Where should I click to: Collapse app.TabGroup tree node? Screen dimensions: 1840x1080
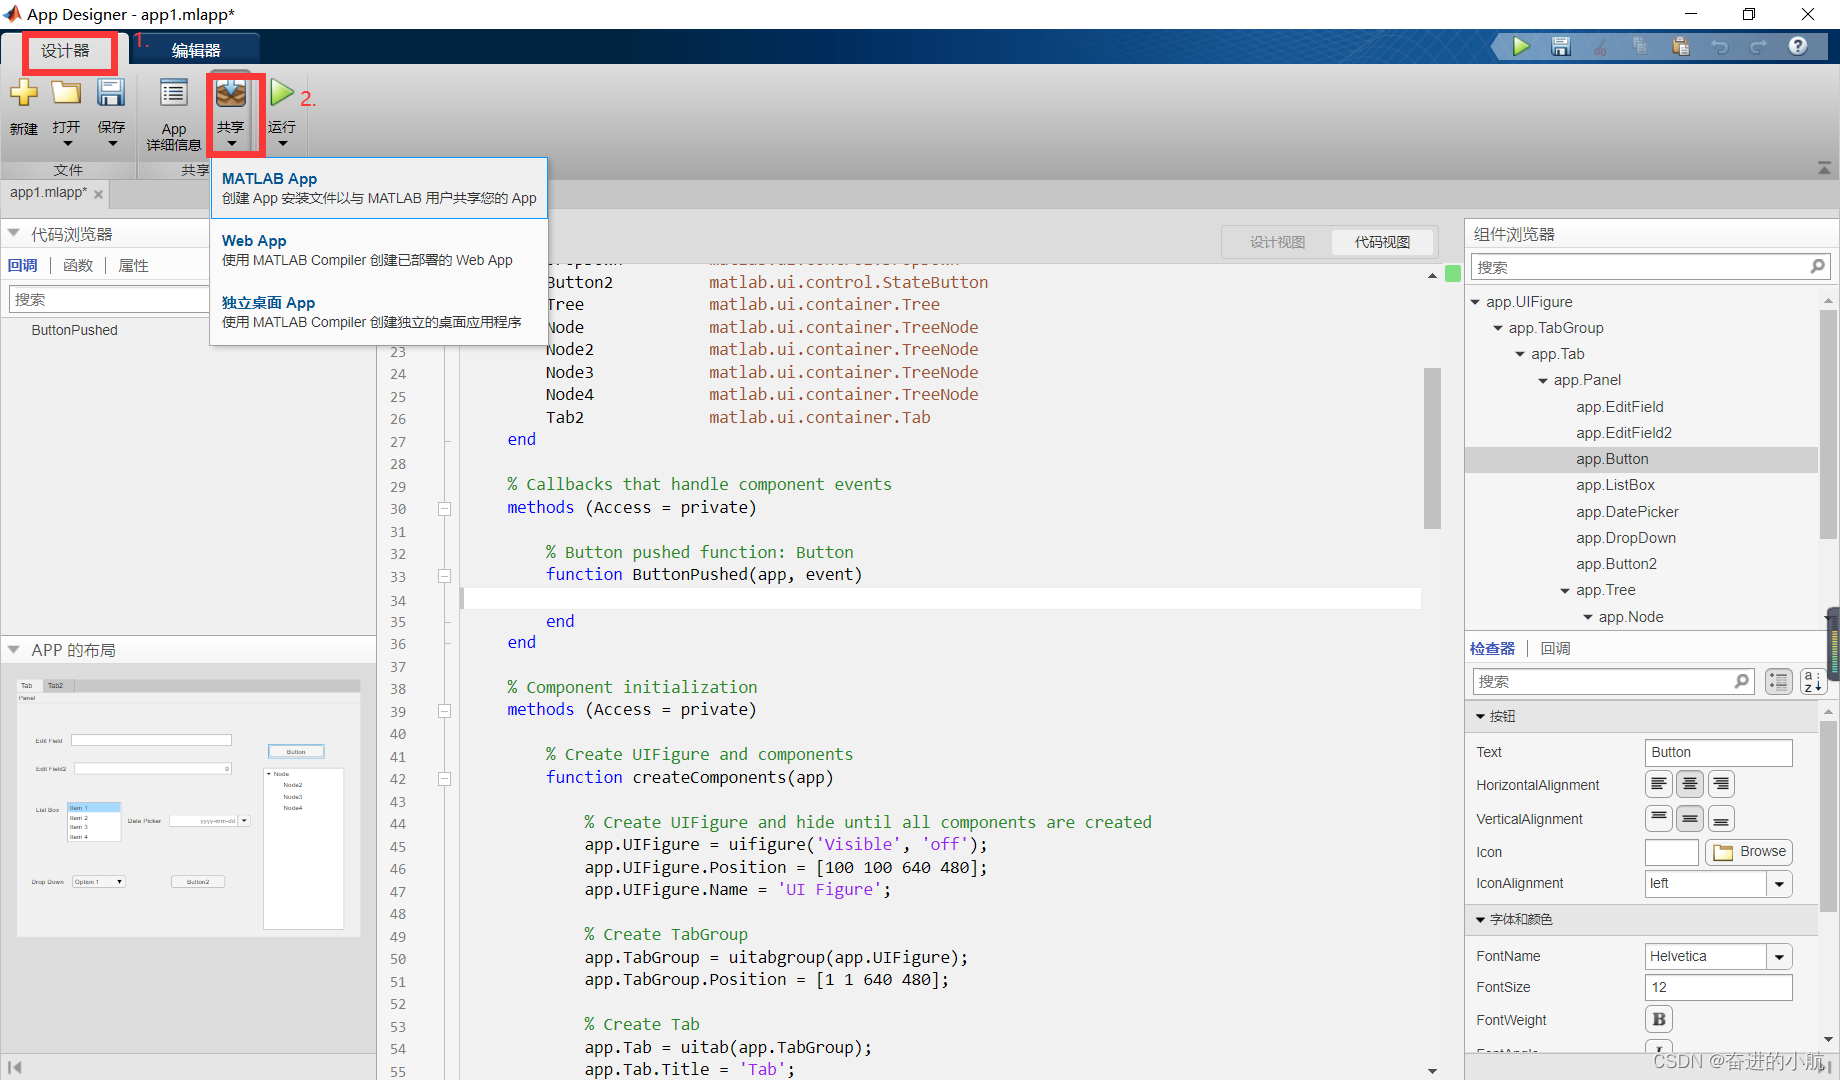tap(1498, 328)
